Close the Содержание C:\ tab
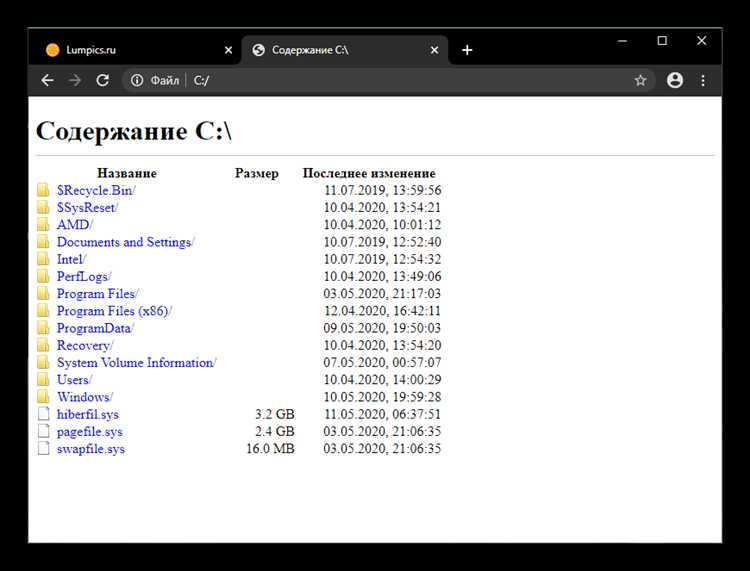The image size is (750, 571). click(x=433, y=50)
